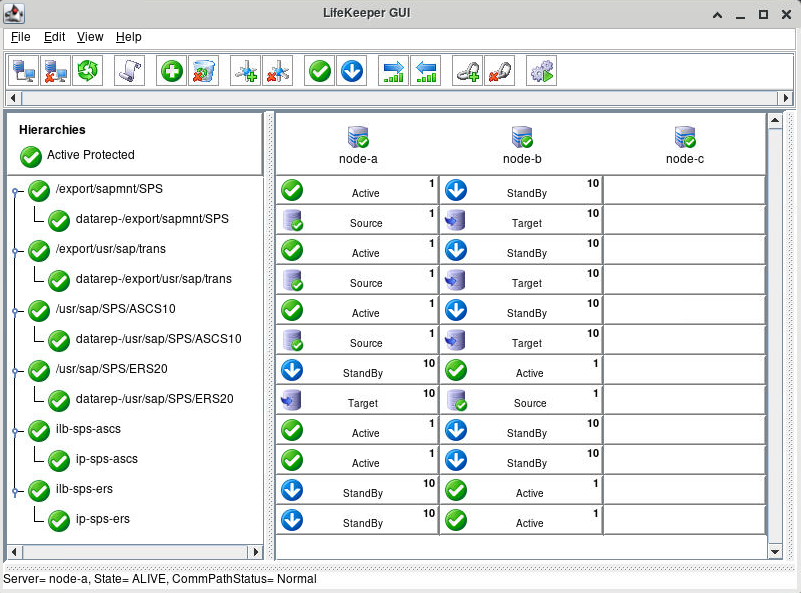Select datarep-/export/usr/sap/trans resource
The width and height of the screenshot is (801, 593).
pos(154,279)
